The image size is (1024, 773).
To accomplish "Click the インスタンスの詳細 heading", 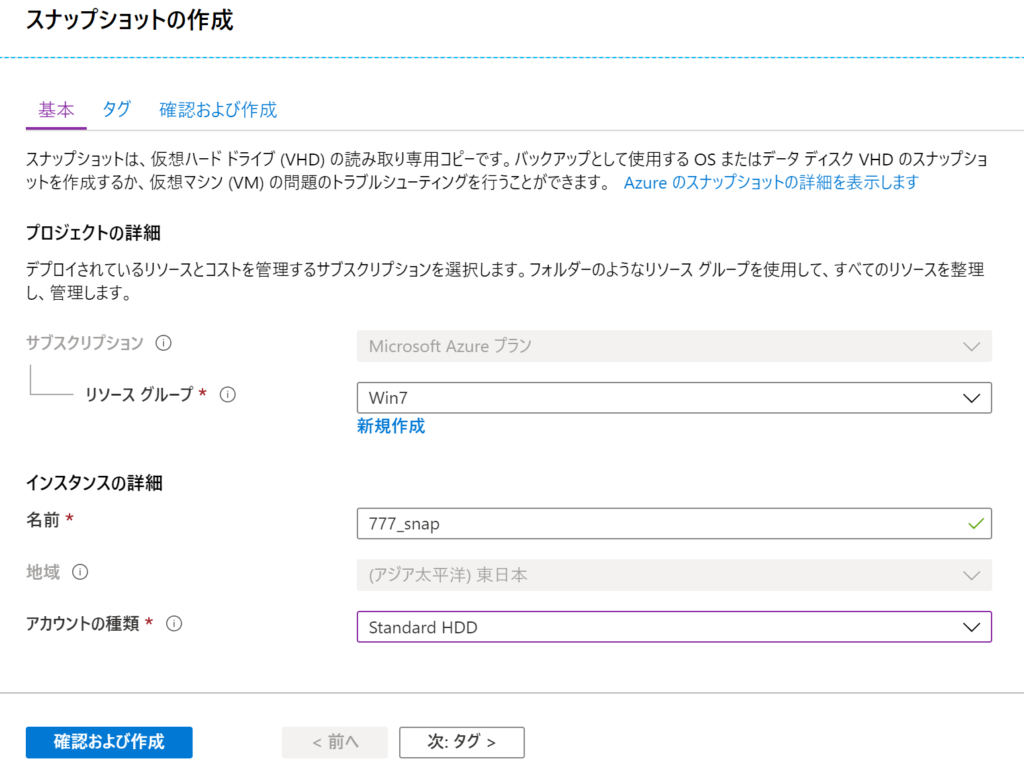I will pos(94,483).
